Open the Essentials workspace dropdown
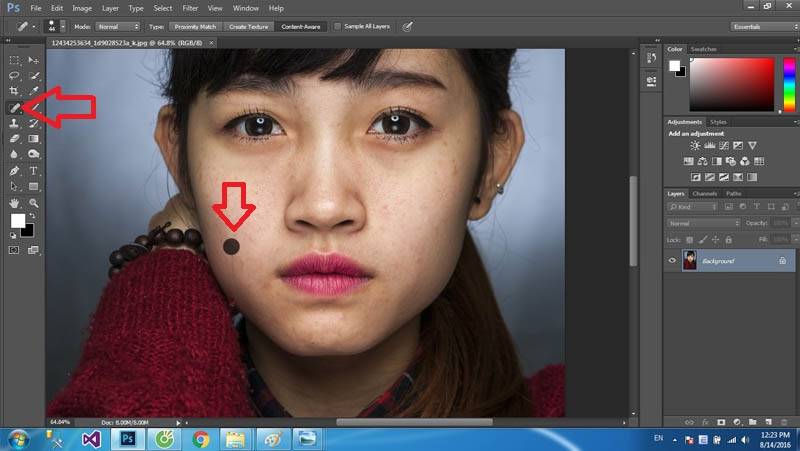The height and width of the screenshot is (451, 800). 764,27
